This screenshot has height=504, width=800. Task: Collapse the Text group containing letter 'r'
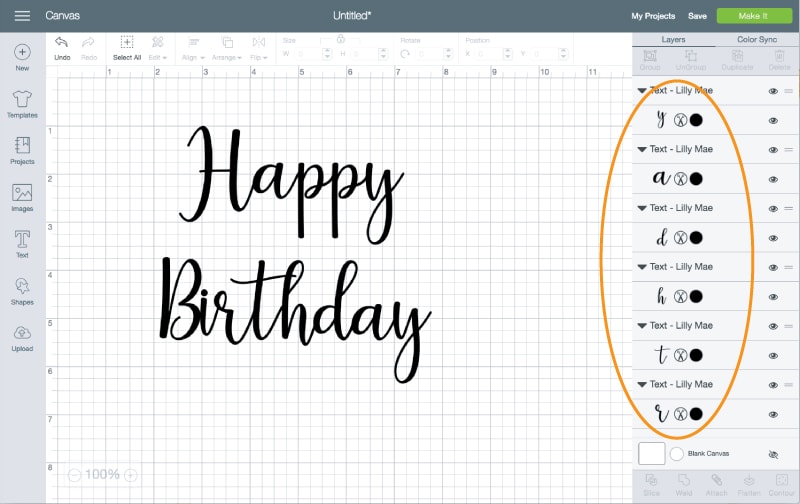(642, 385)
